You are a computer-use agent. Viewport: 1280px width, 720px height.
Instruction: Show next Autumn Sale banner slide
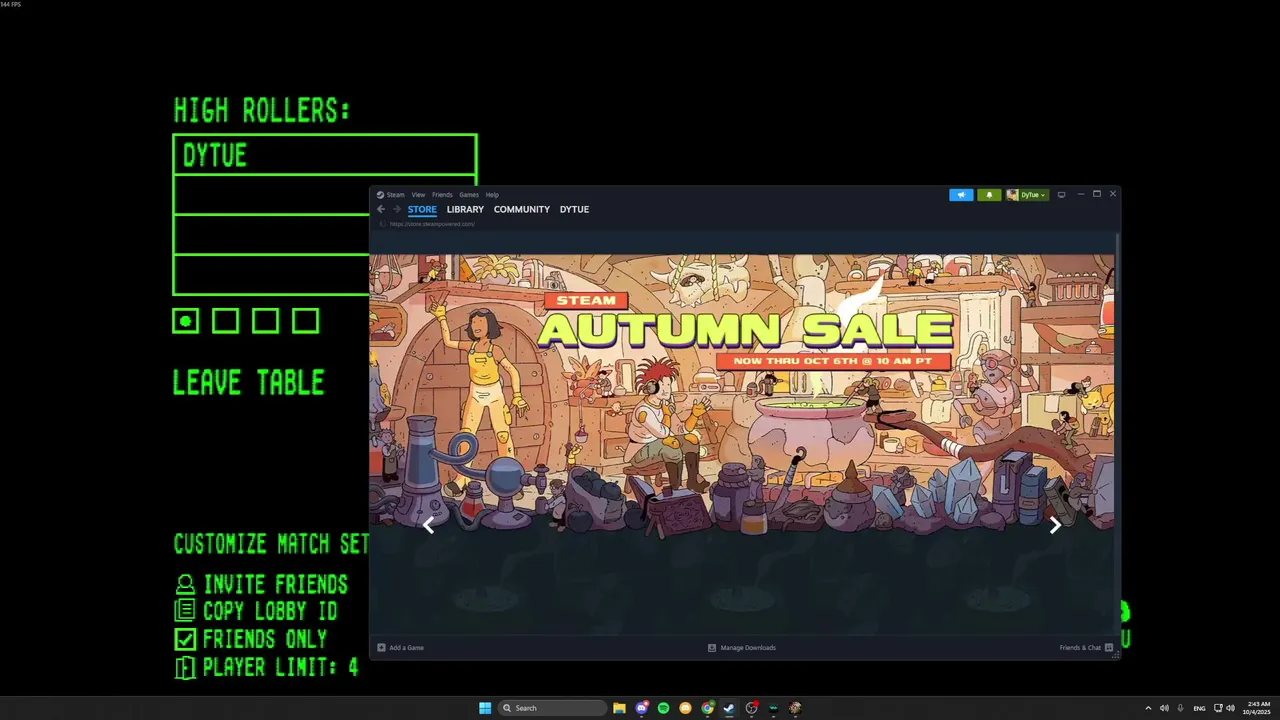coord(1055,525)
